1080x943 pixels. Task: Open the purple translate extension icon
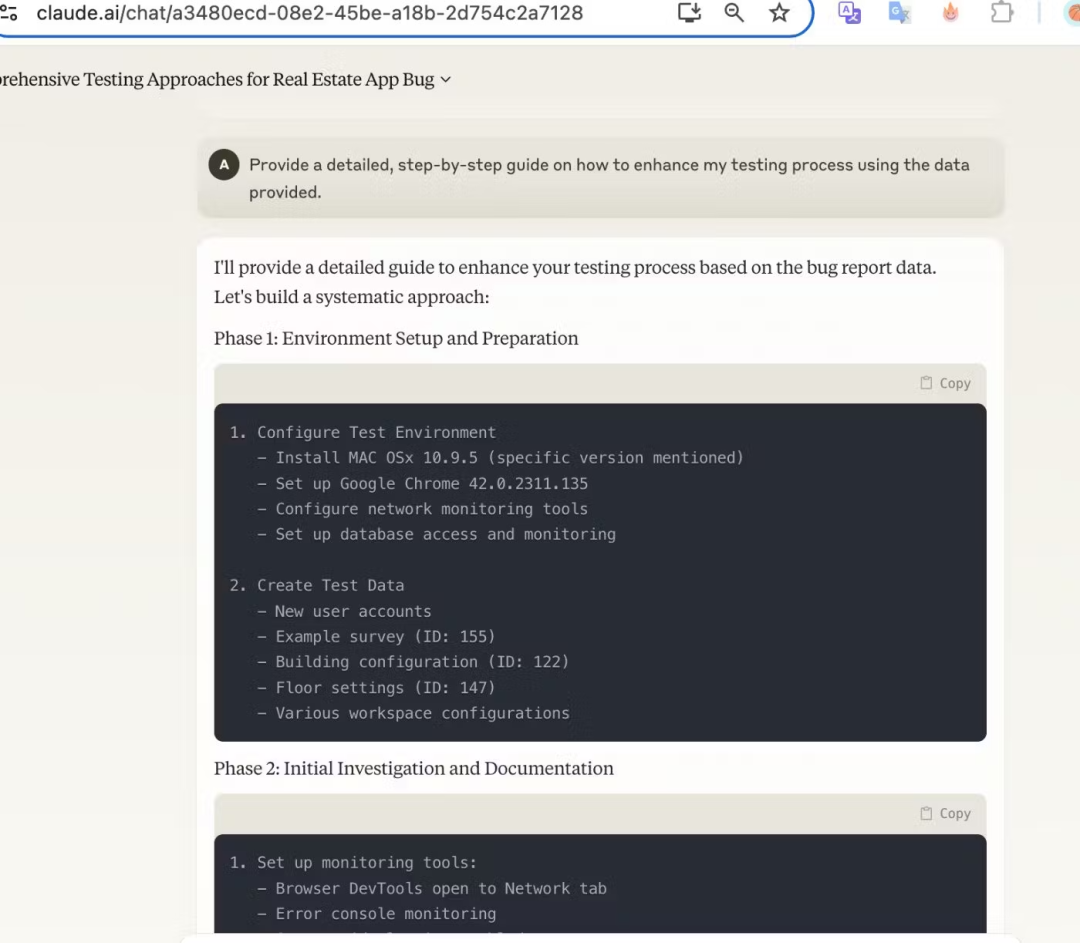[x=849, y=13]
